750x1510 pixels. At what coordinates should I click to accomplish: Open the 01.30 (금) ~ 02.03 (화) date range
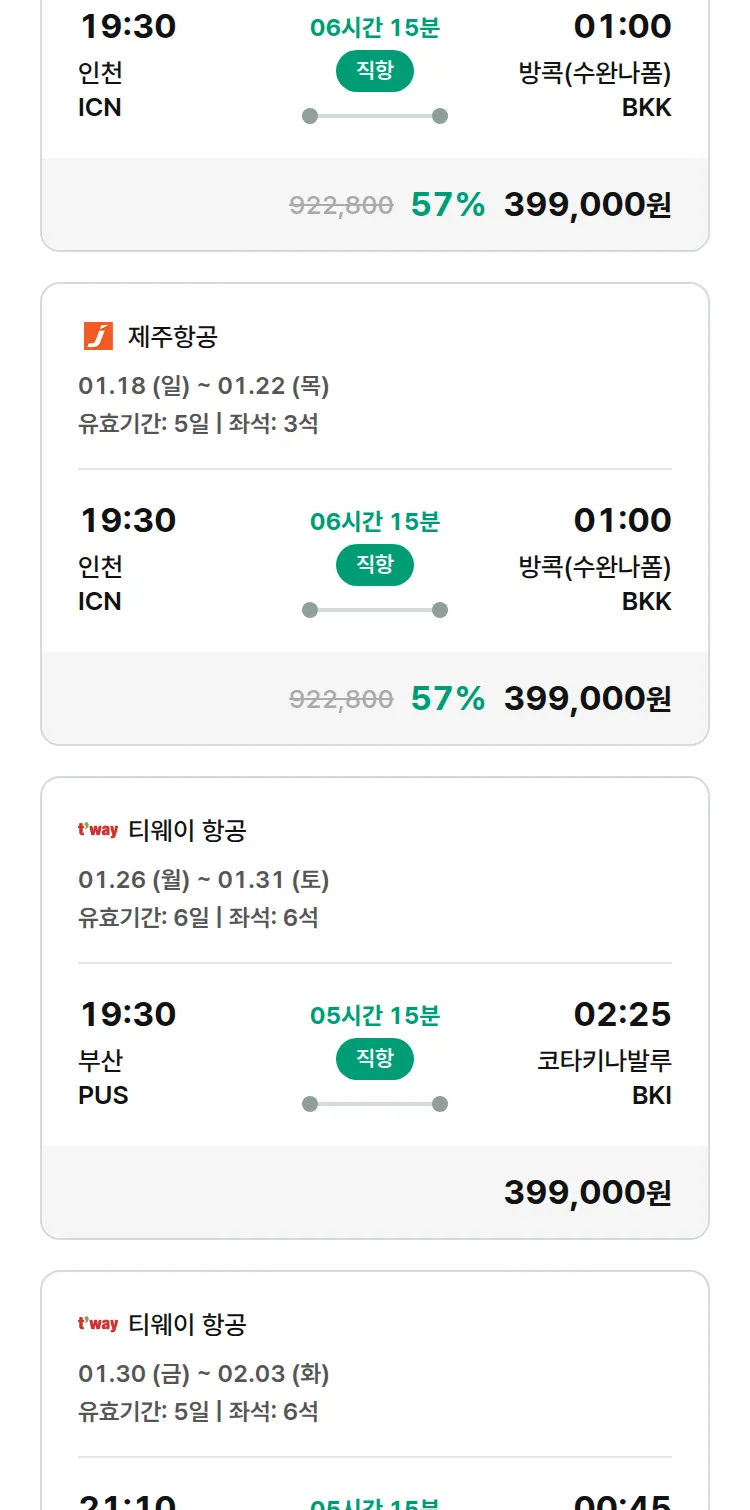(204, 1374)
